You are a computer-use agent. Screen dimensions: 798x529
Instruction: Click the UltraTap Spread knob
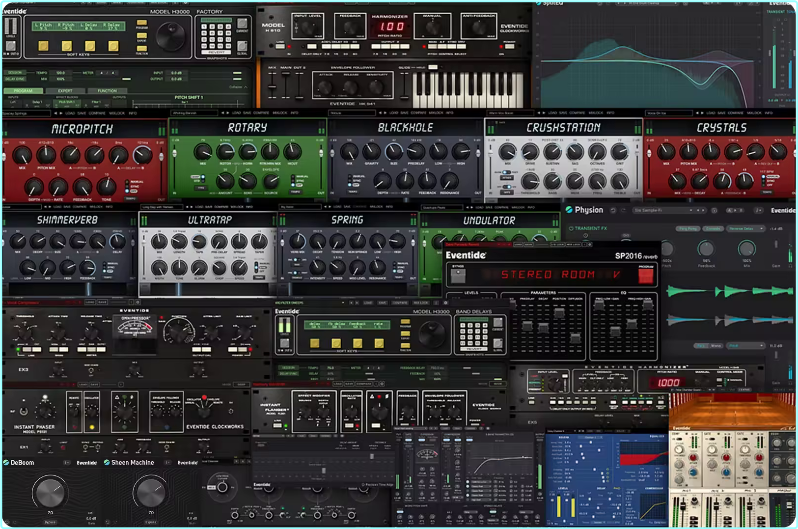239,242
